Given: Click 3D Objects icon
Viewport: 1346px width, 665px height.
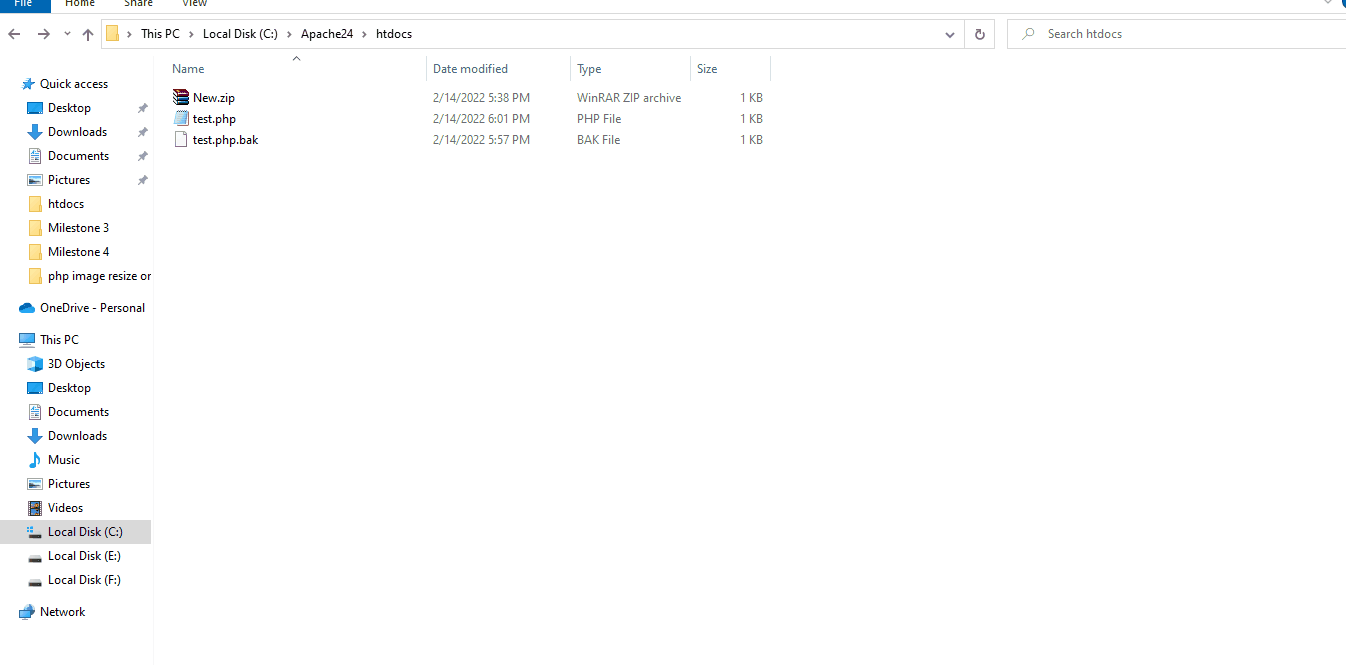Looking at the screenshot, I should pyautogui.click(x=35, y=364).
